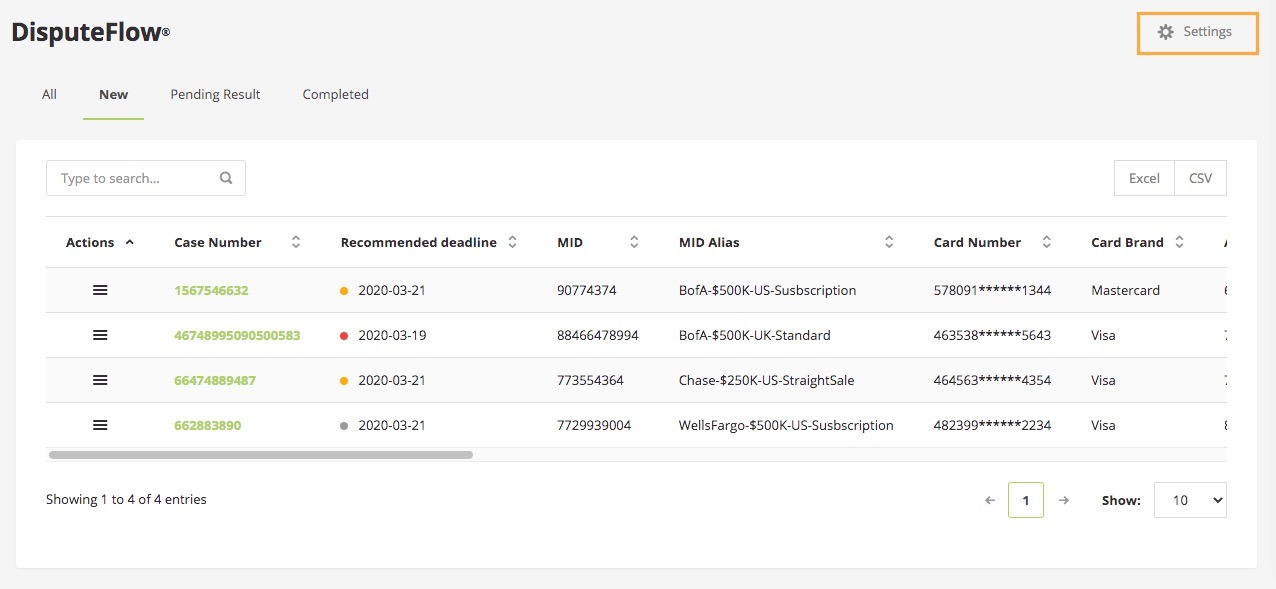Open the Pending Result tab

pos(214,93)
